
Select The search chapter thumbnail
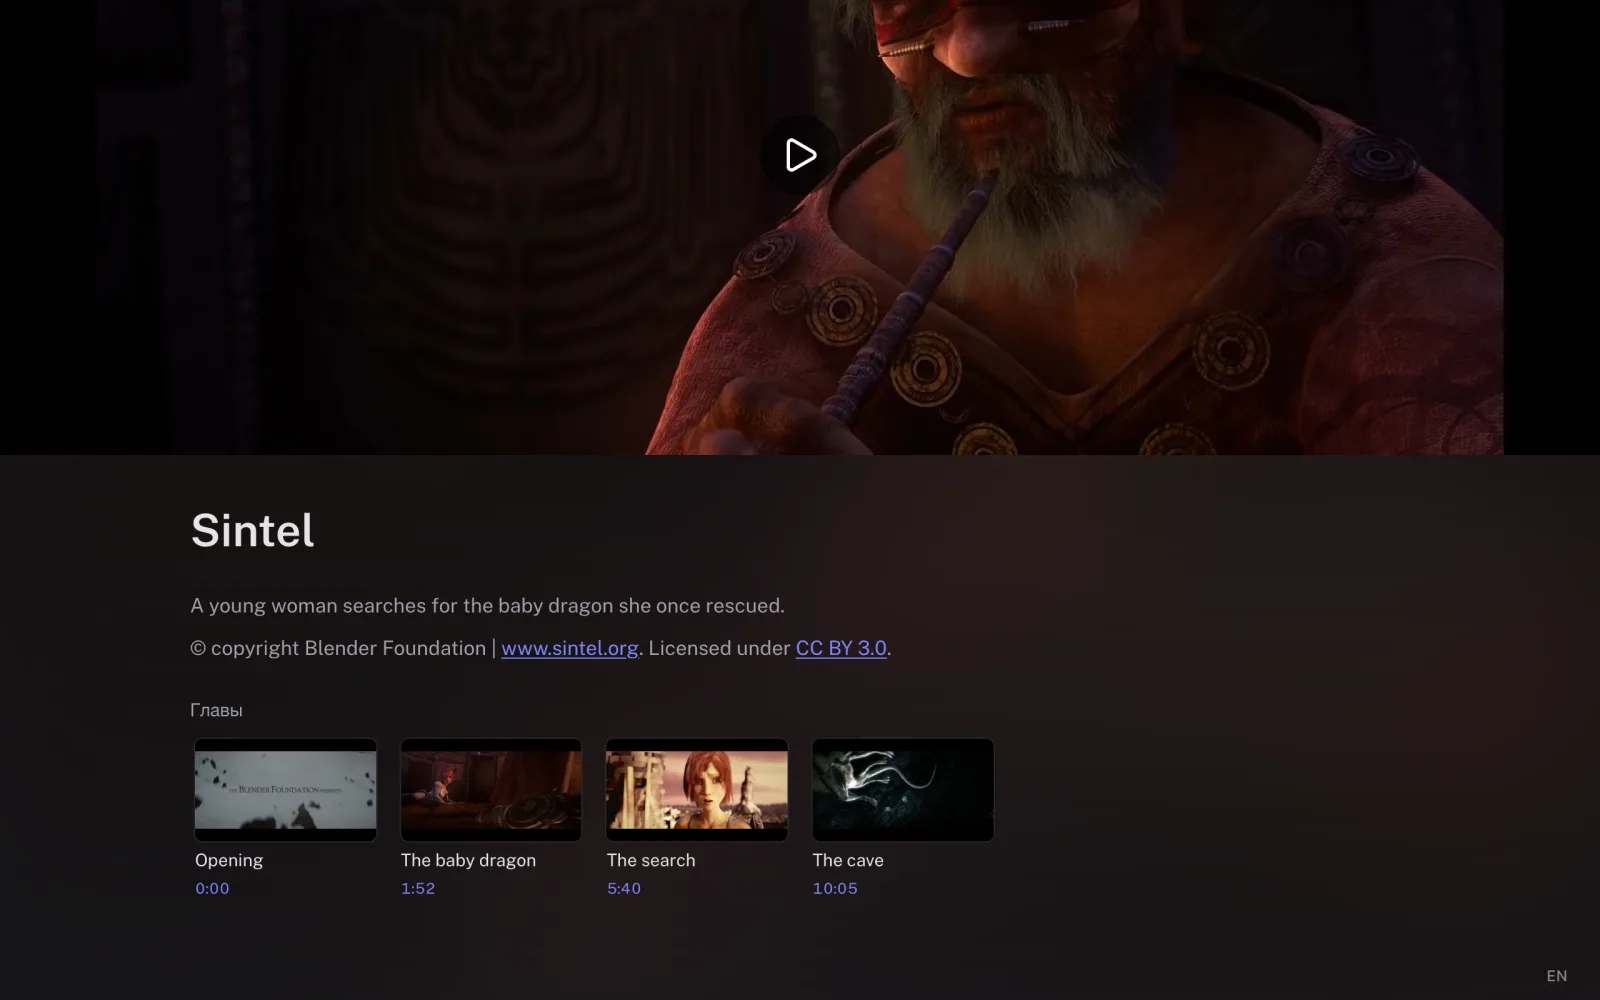tap(697, 790)
